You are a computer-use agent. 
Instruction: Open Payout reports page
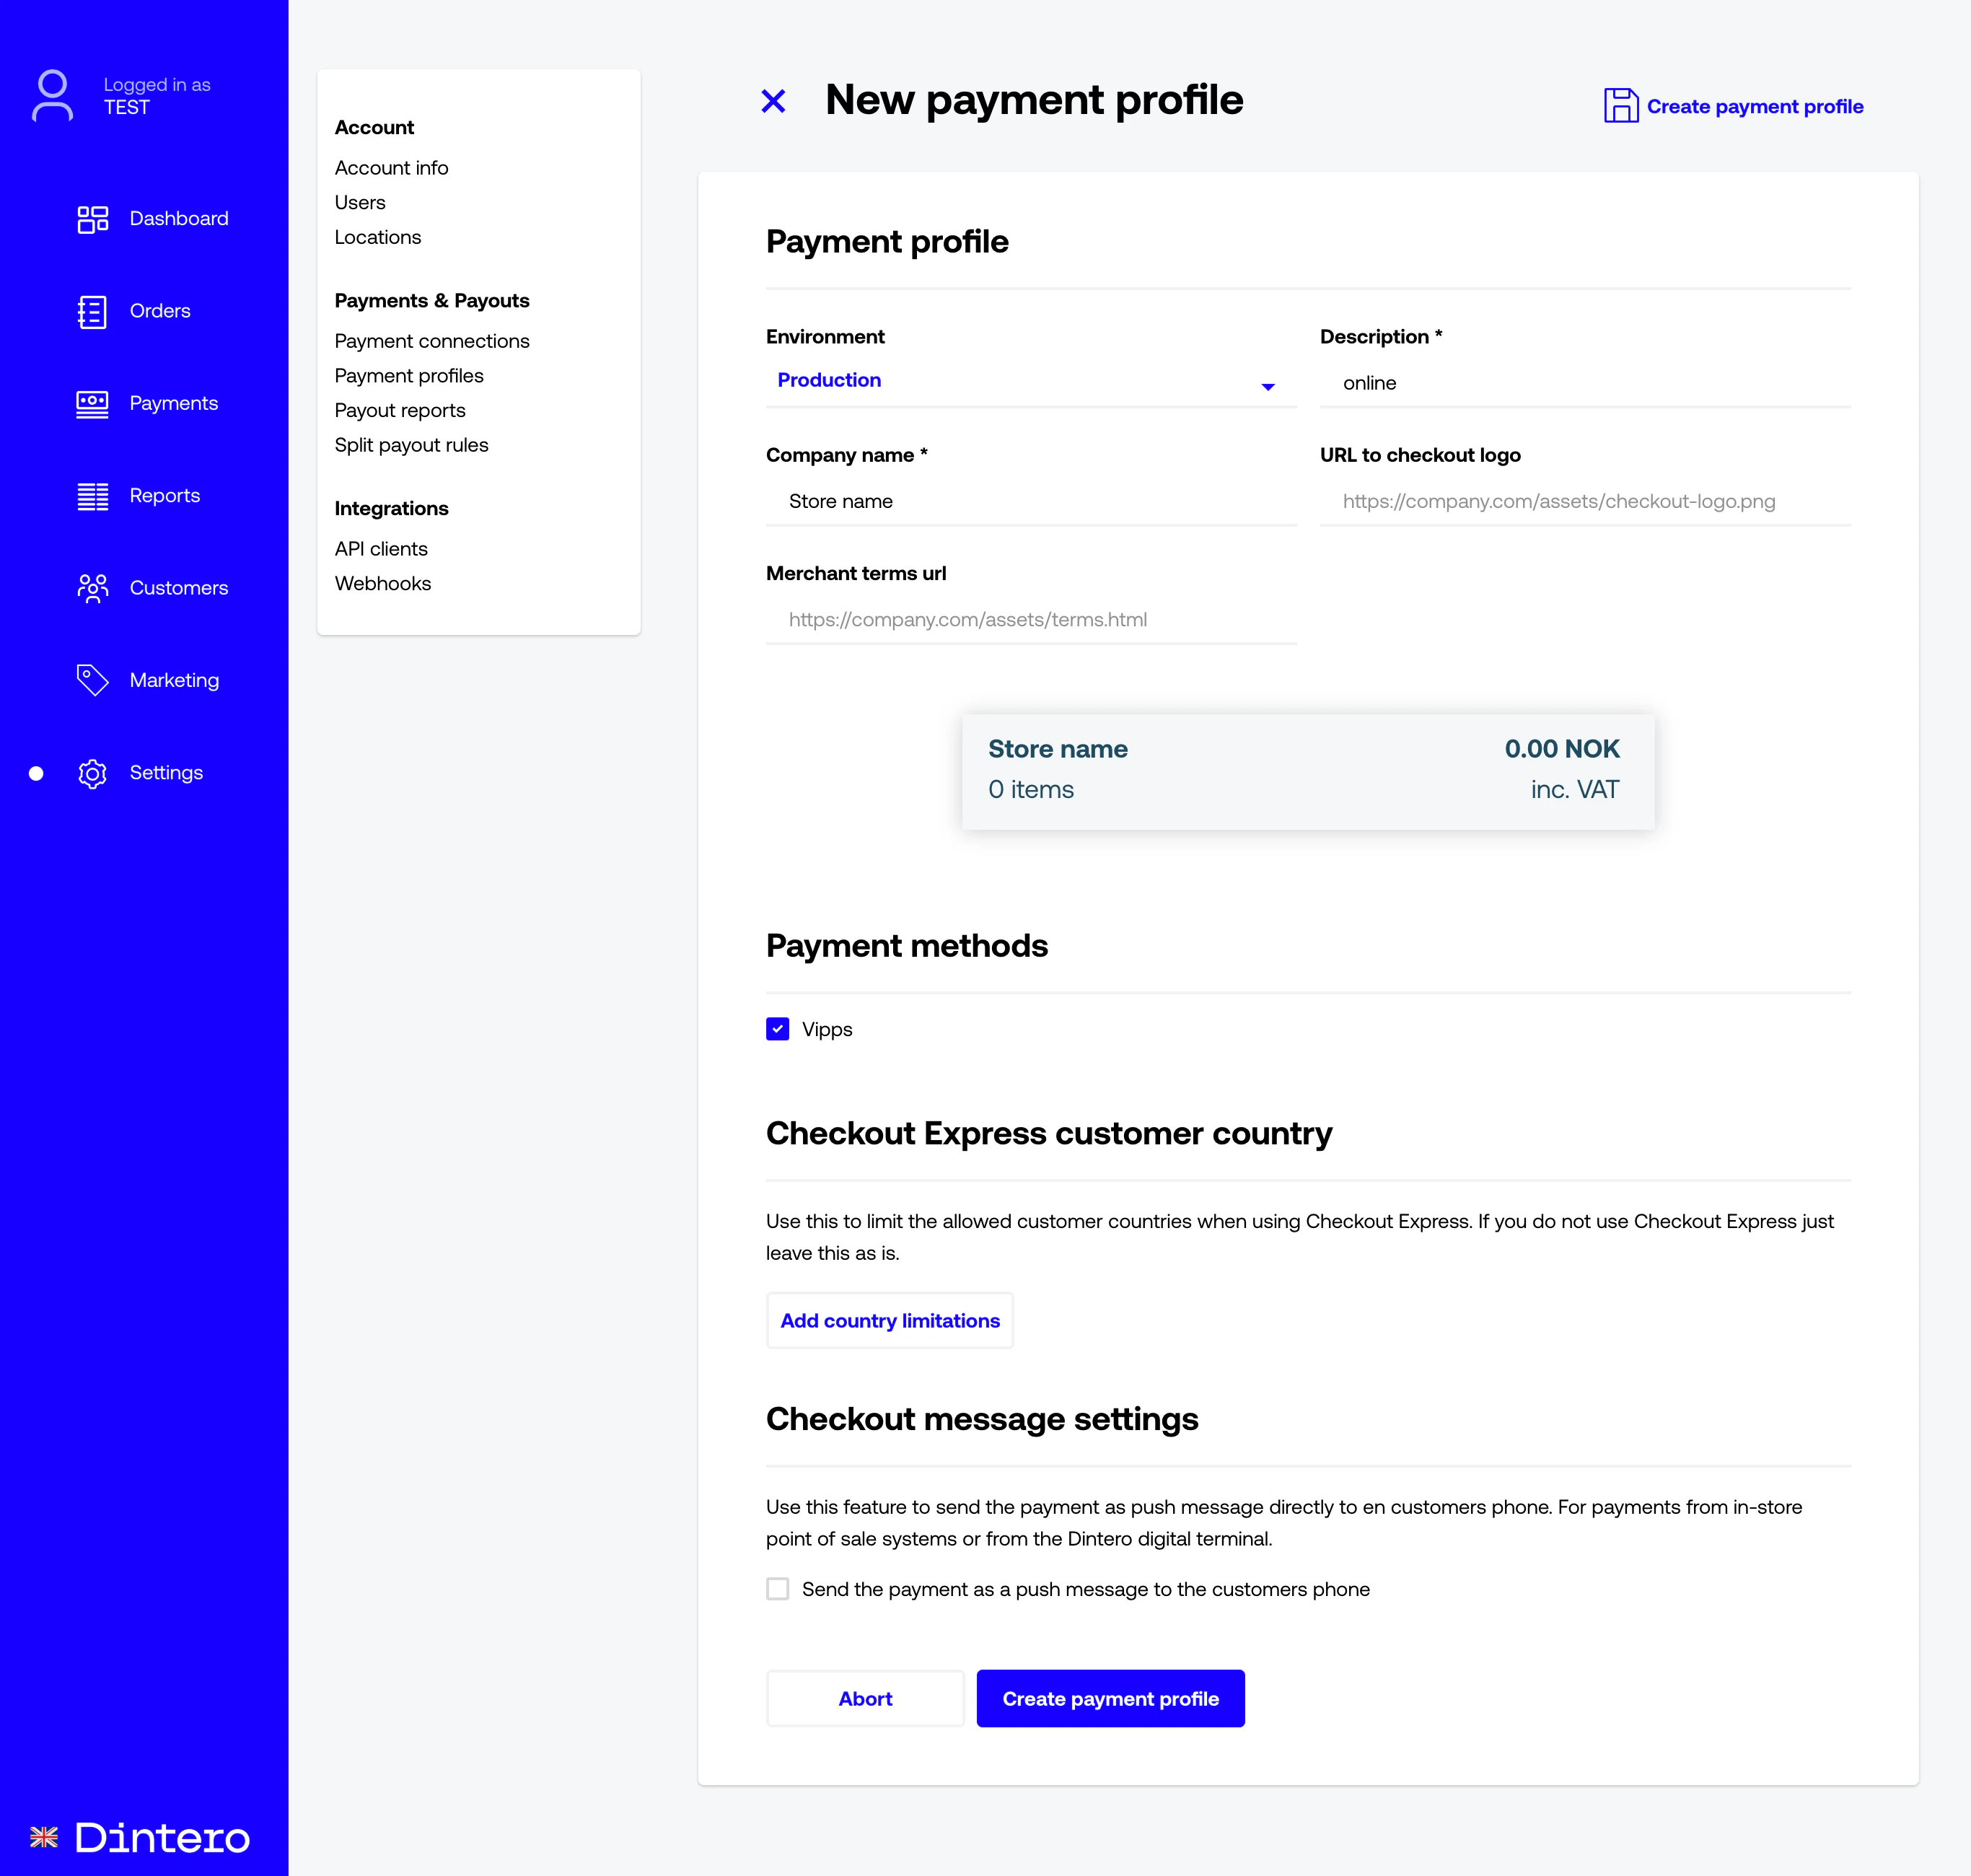pyautogui.click(x=400, y=411)
